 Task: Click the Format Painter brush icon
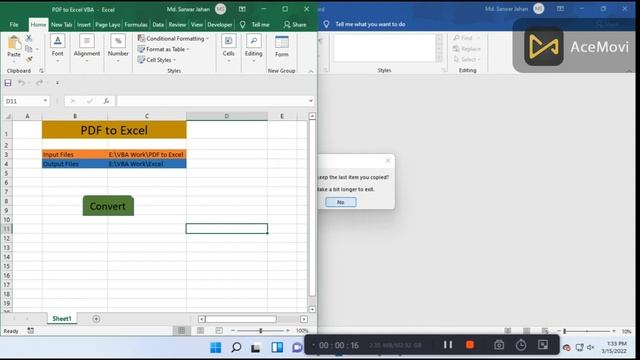pos(29,60)
